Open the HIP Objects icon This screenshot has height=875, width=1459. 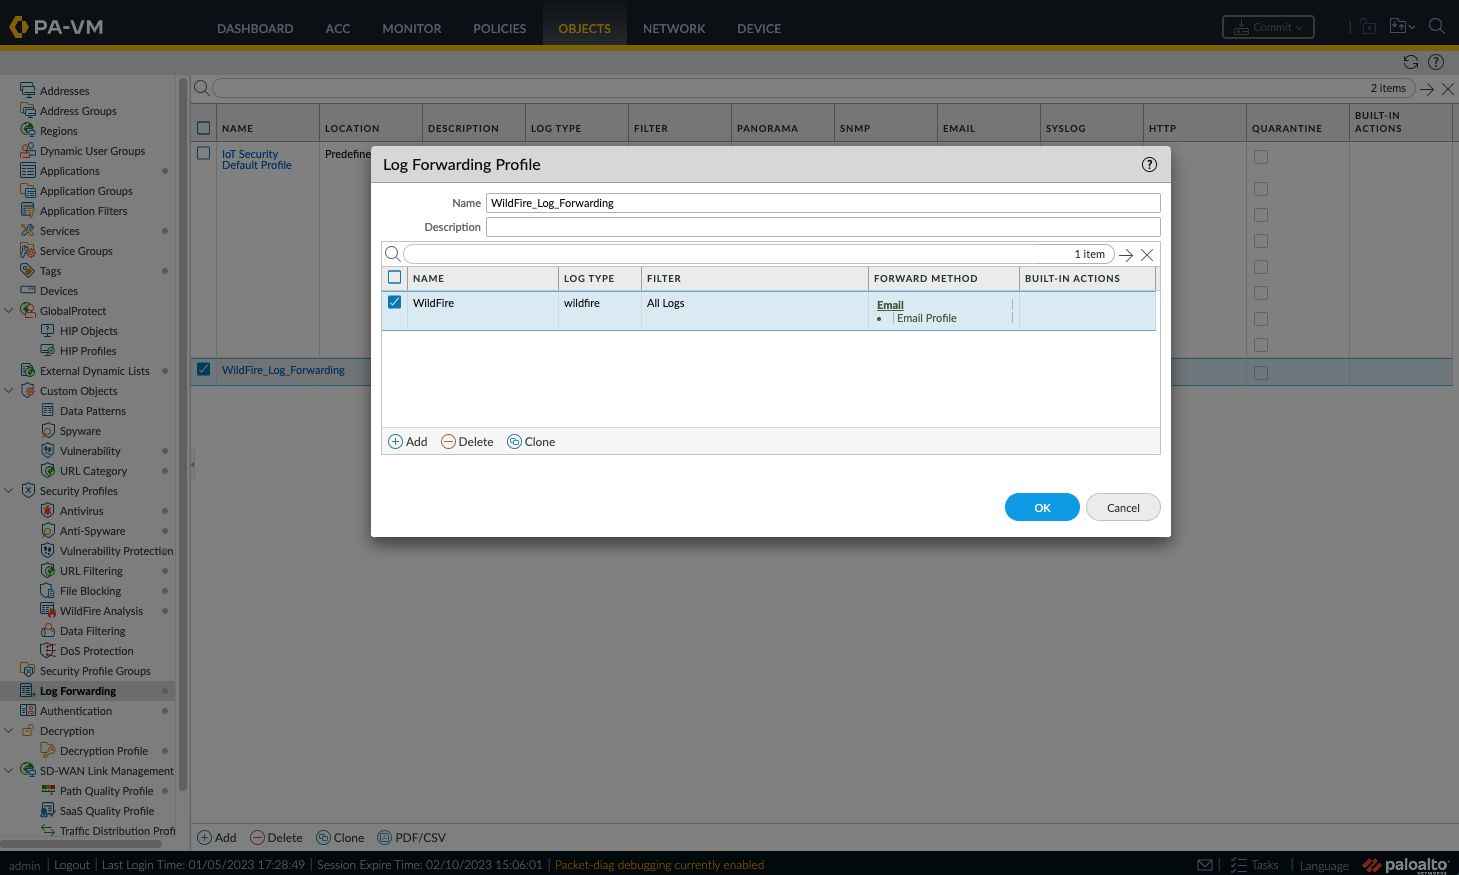tap(48, 330)
